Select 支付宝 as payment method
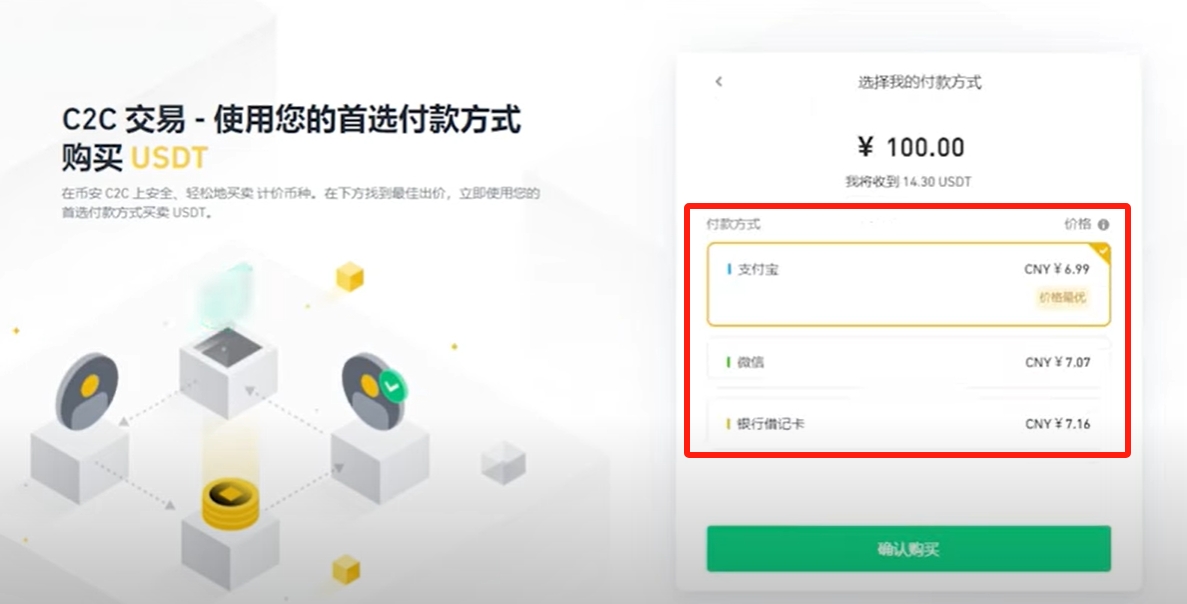The height and width of the screenshot is (604, 1187). click(908, 285)
